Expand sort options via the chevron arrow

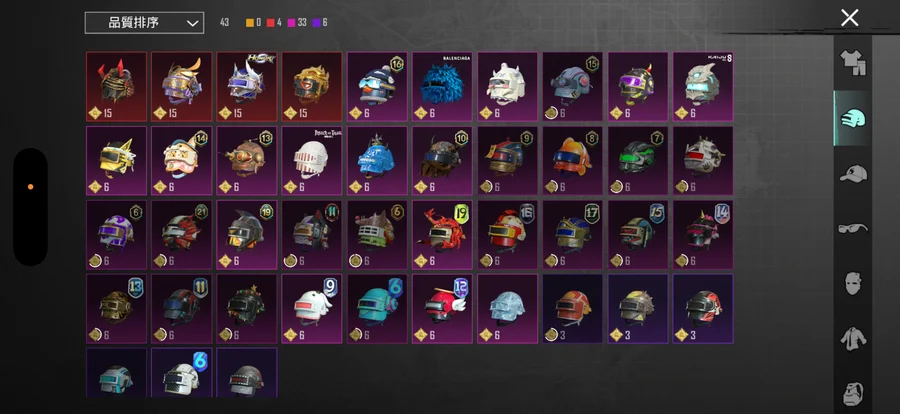[x=192, y=24]
